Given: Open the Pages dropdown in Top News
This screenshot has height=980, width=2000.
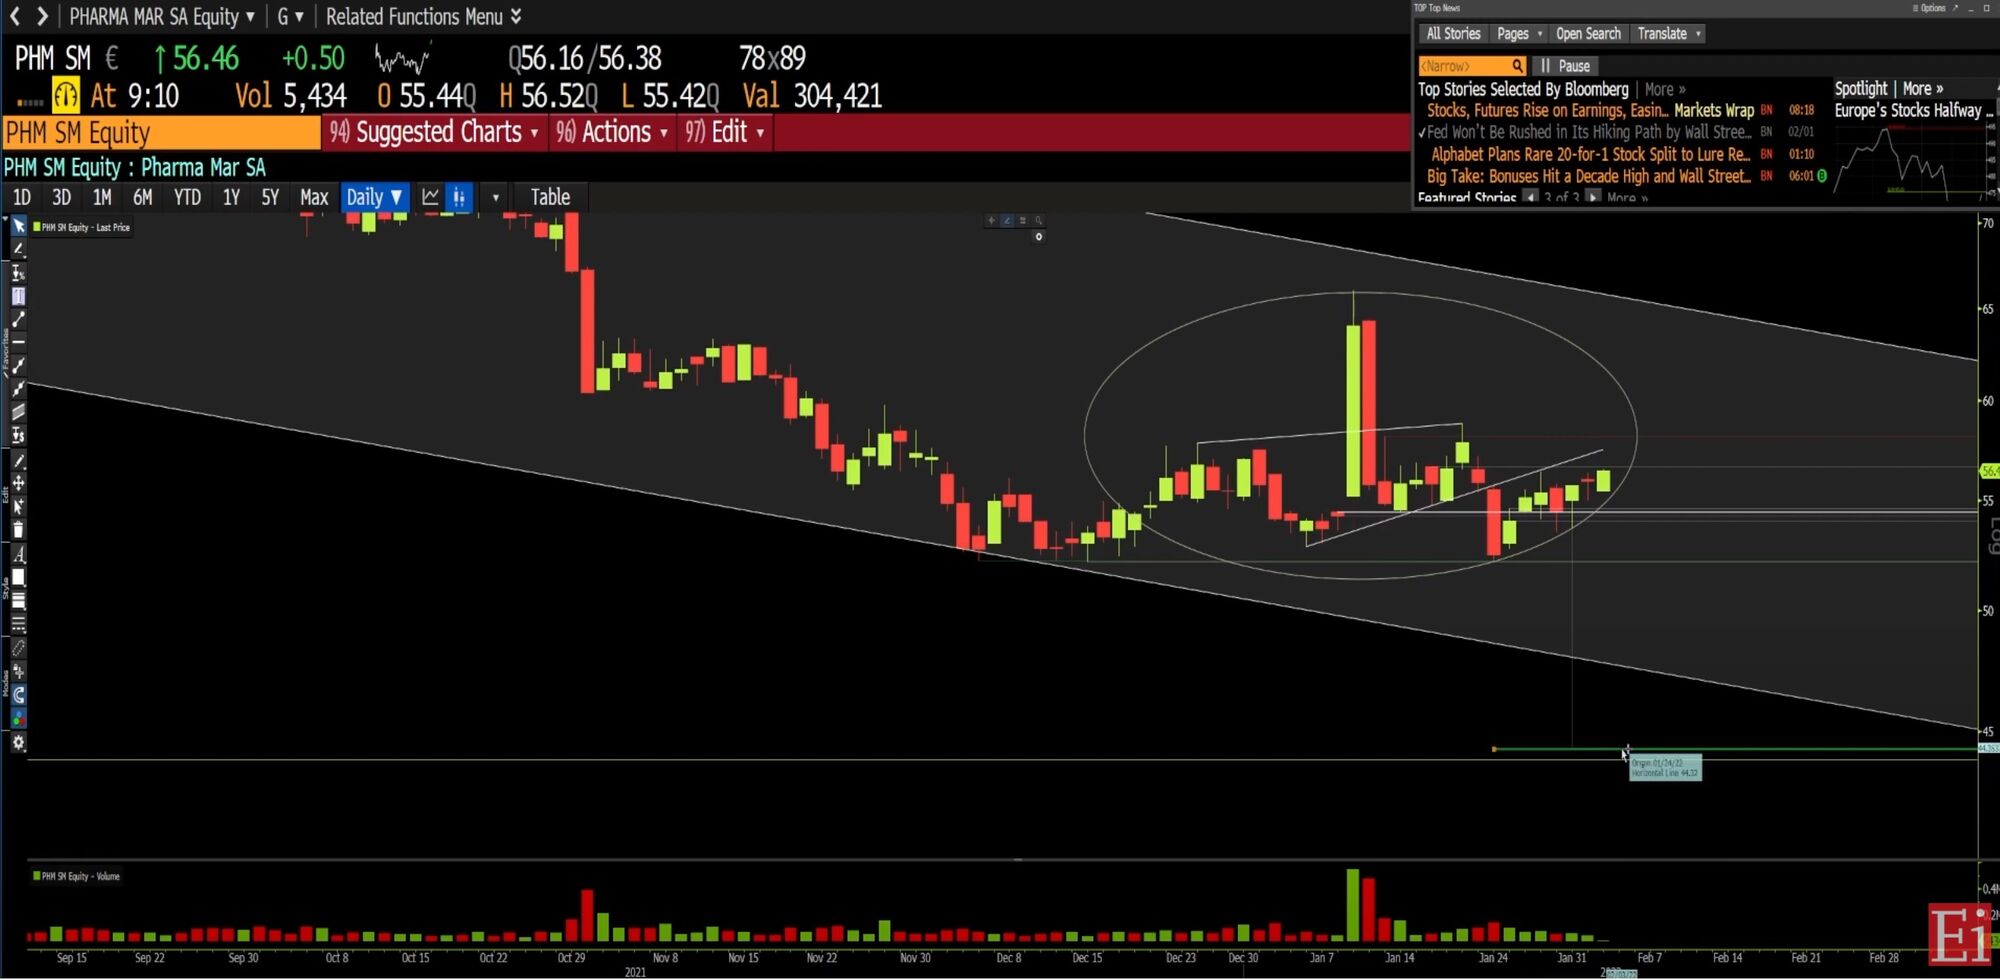Looking at the screenshot, I should (1519, 34).
